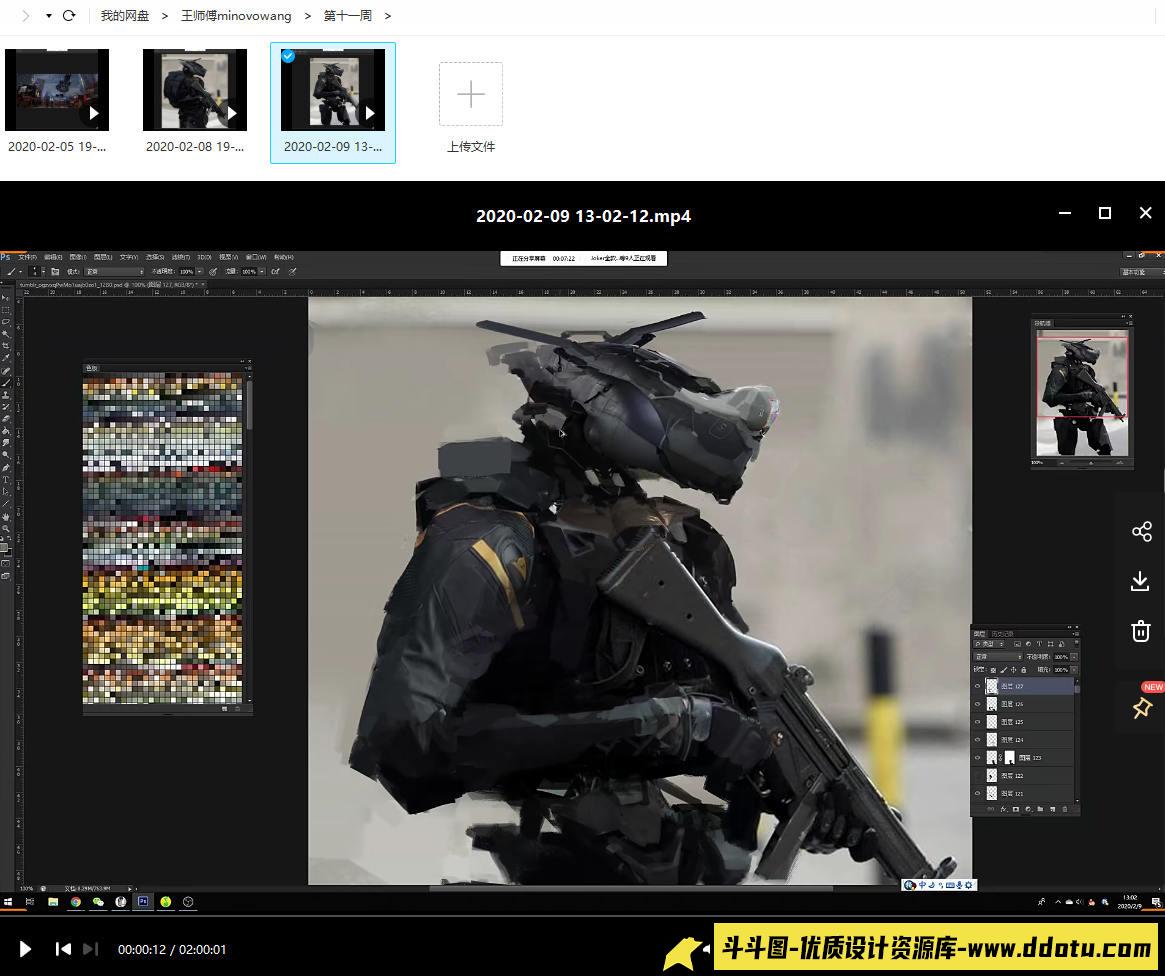Refresh the current cloud drive folder

point(69,15)
